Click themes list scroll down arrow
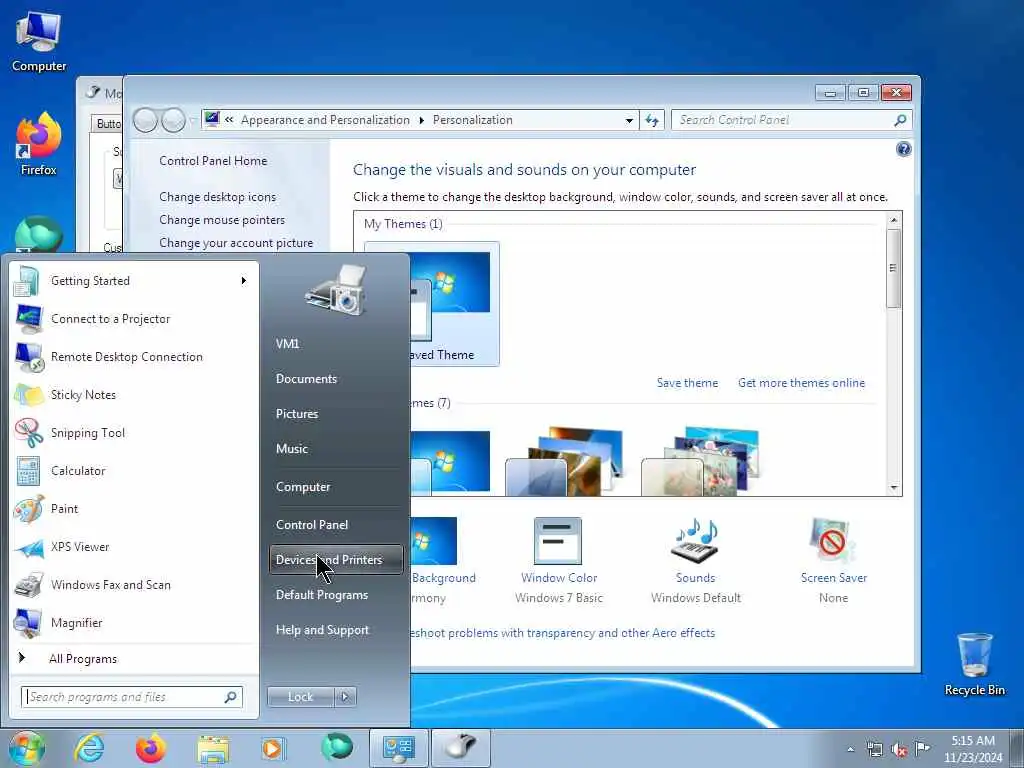1024x768 pixels. point(894,488)
